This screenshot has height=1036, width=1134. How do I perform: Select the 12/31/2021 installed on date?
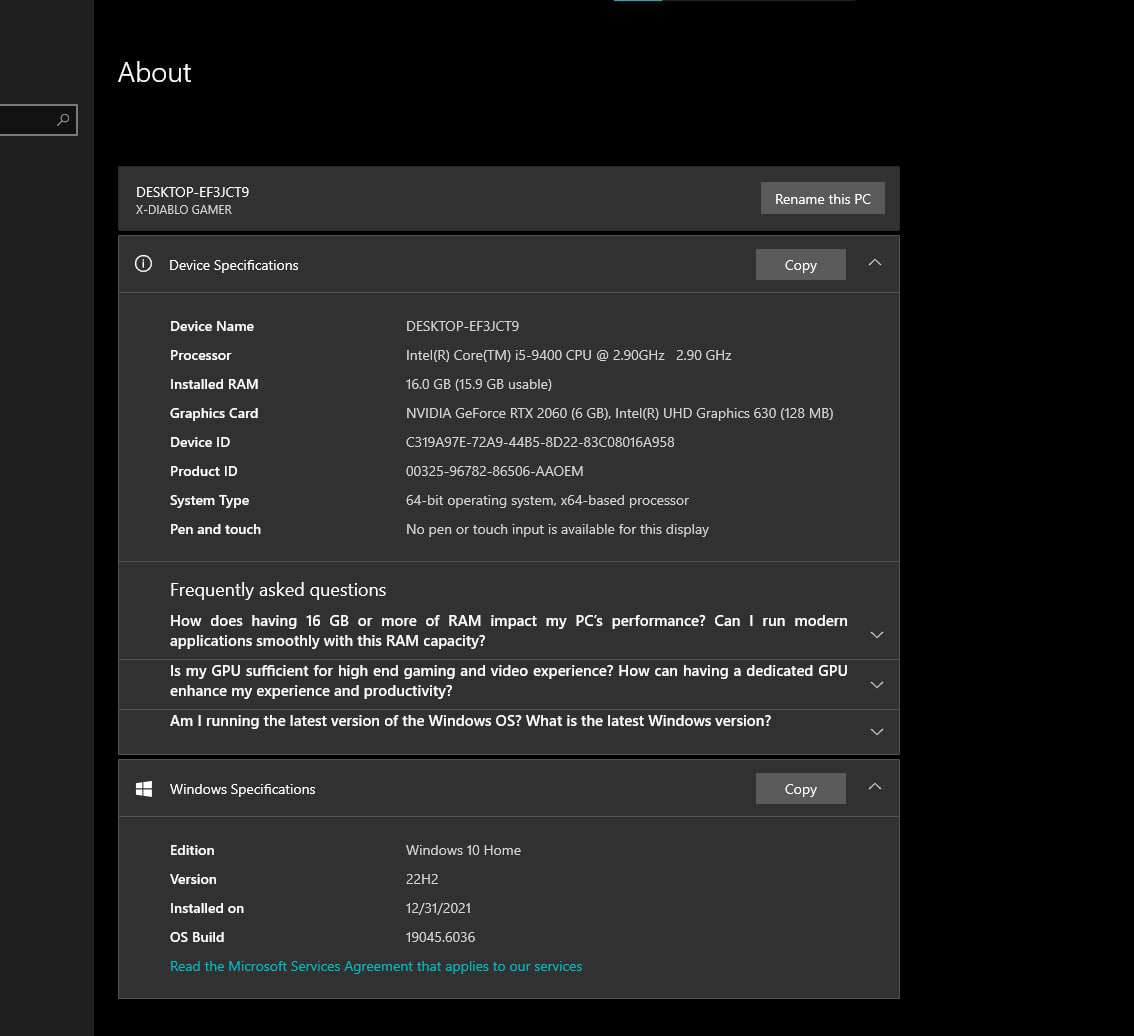pyautogui.click(x=438, y=908)
